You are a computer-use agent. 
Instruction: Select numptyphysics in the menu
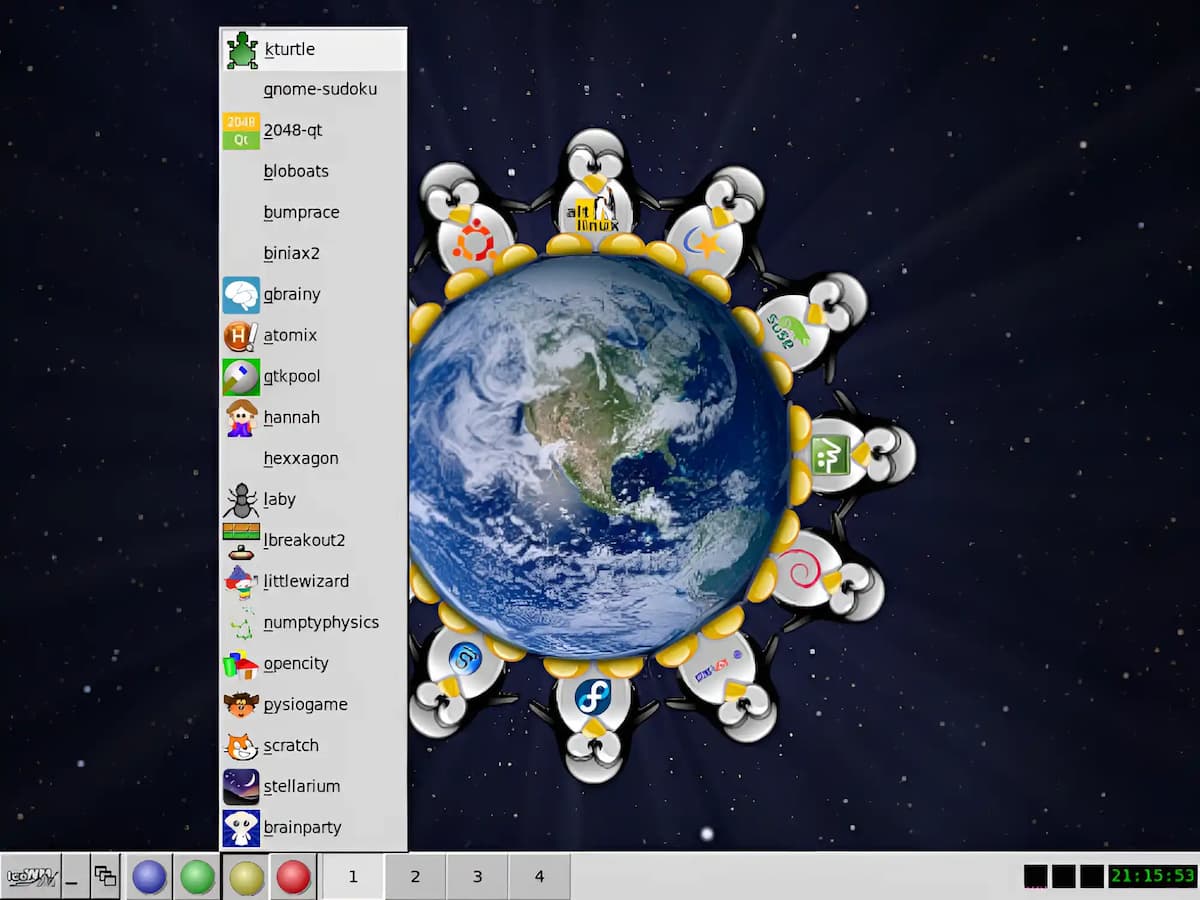click(321, 623)
